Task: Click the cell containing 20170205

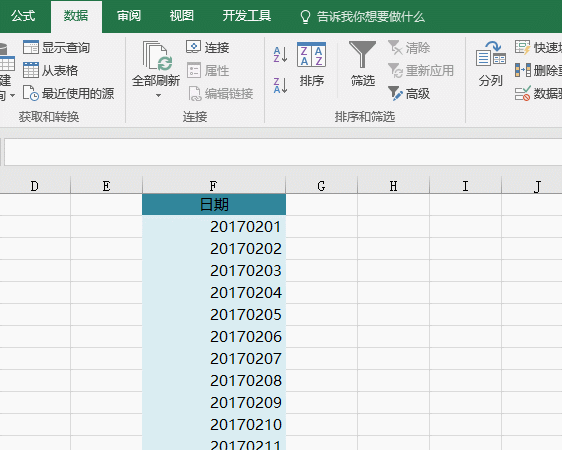Action: (214, 315)
